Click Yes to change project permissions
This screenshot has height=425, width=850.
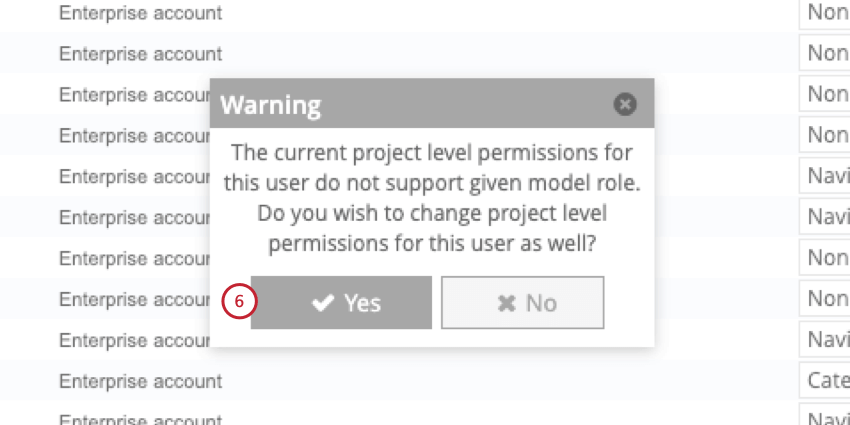pyautogui.click(x=341, y=303)
